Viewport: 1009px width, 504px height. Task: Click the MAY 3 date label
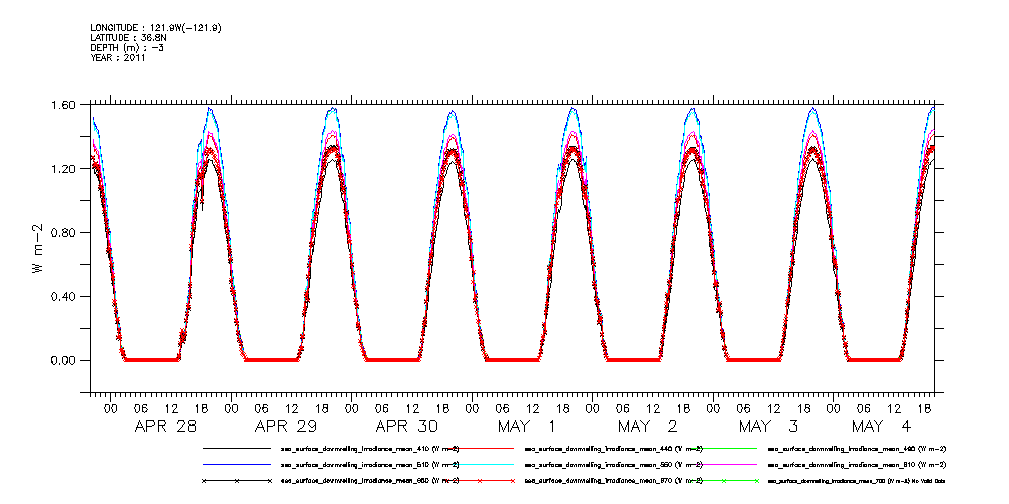[x=769, y=426]
